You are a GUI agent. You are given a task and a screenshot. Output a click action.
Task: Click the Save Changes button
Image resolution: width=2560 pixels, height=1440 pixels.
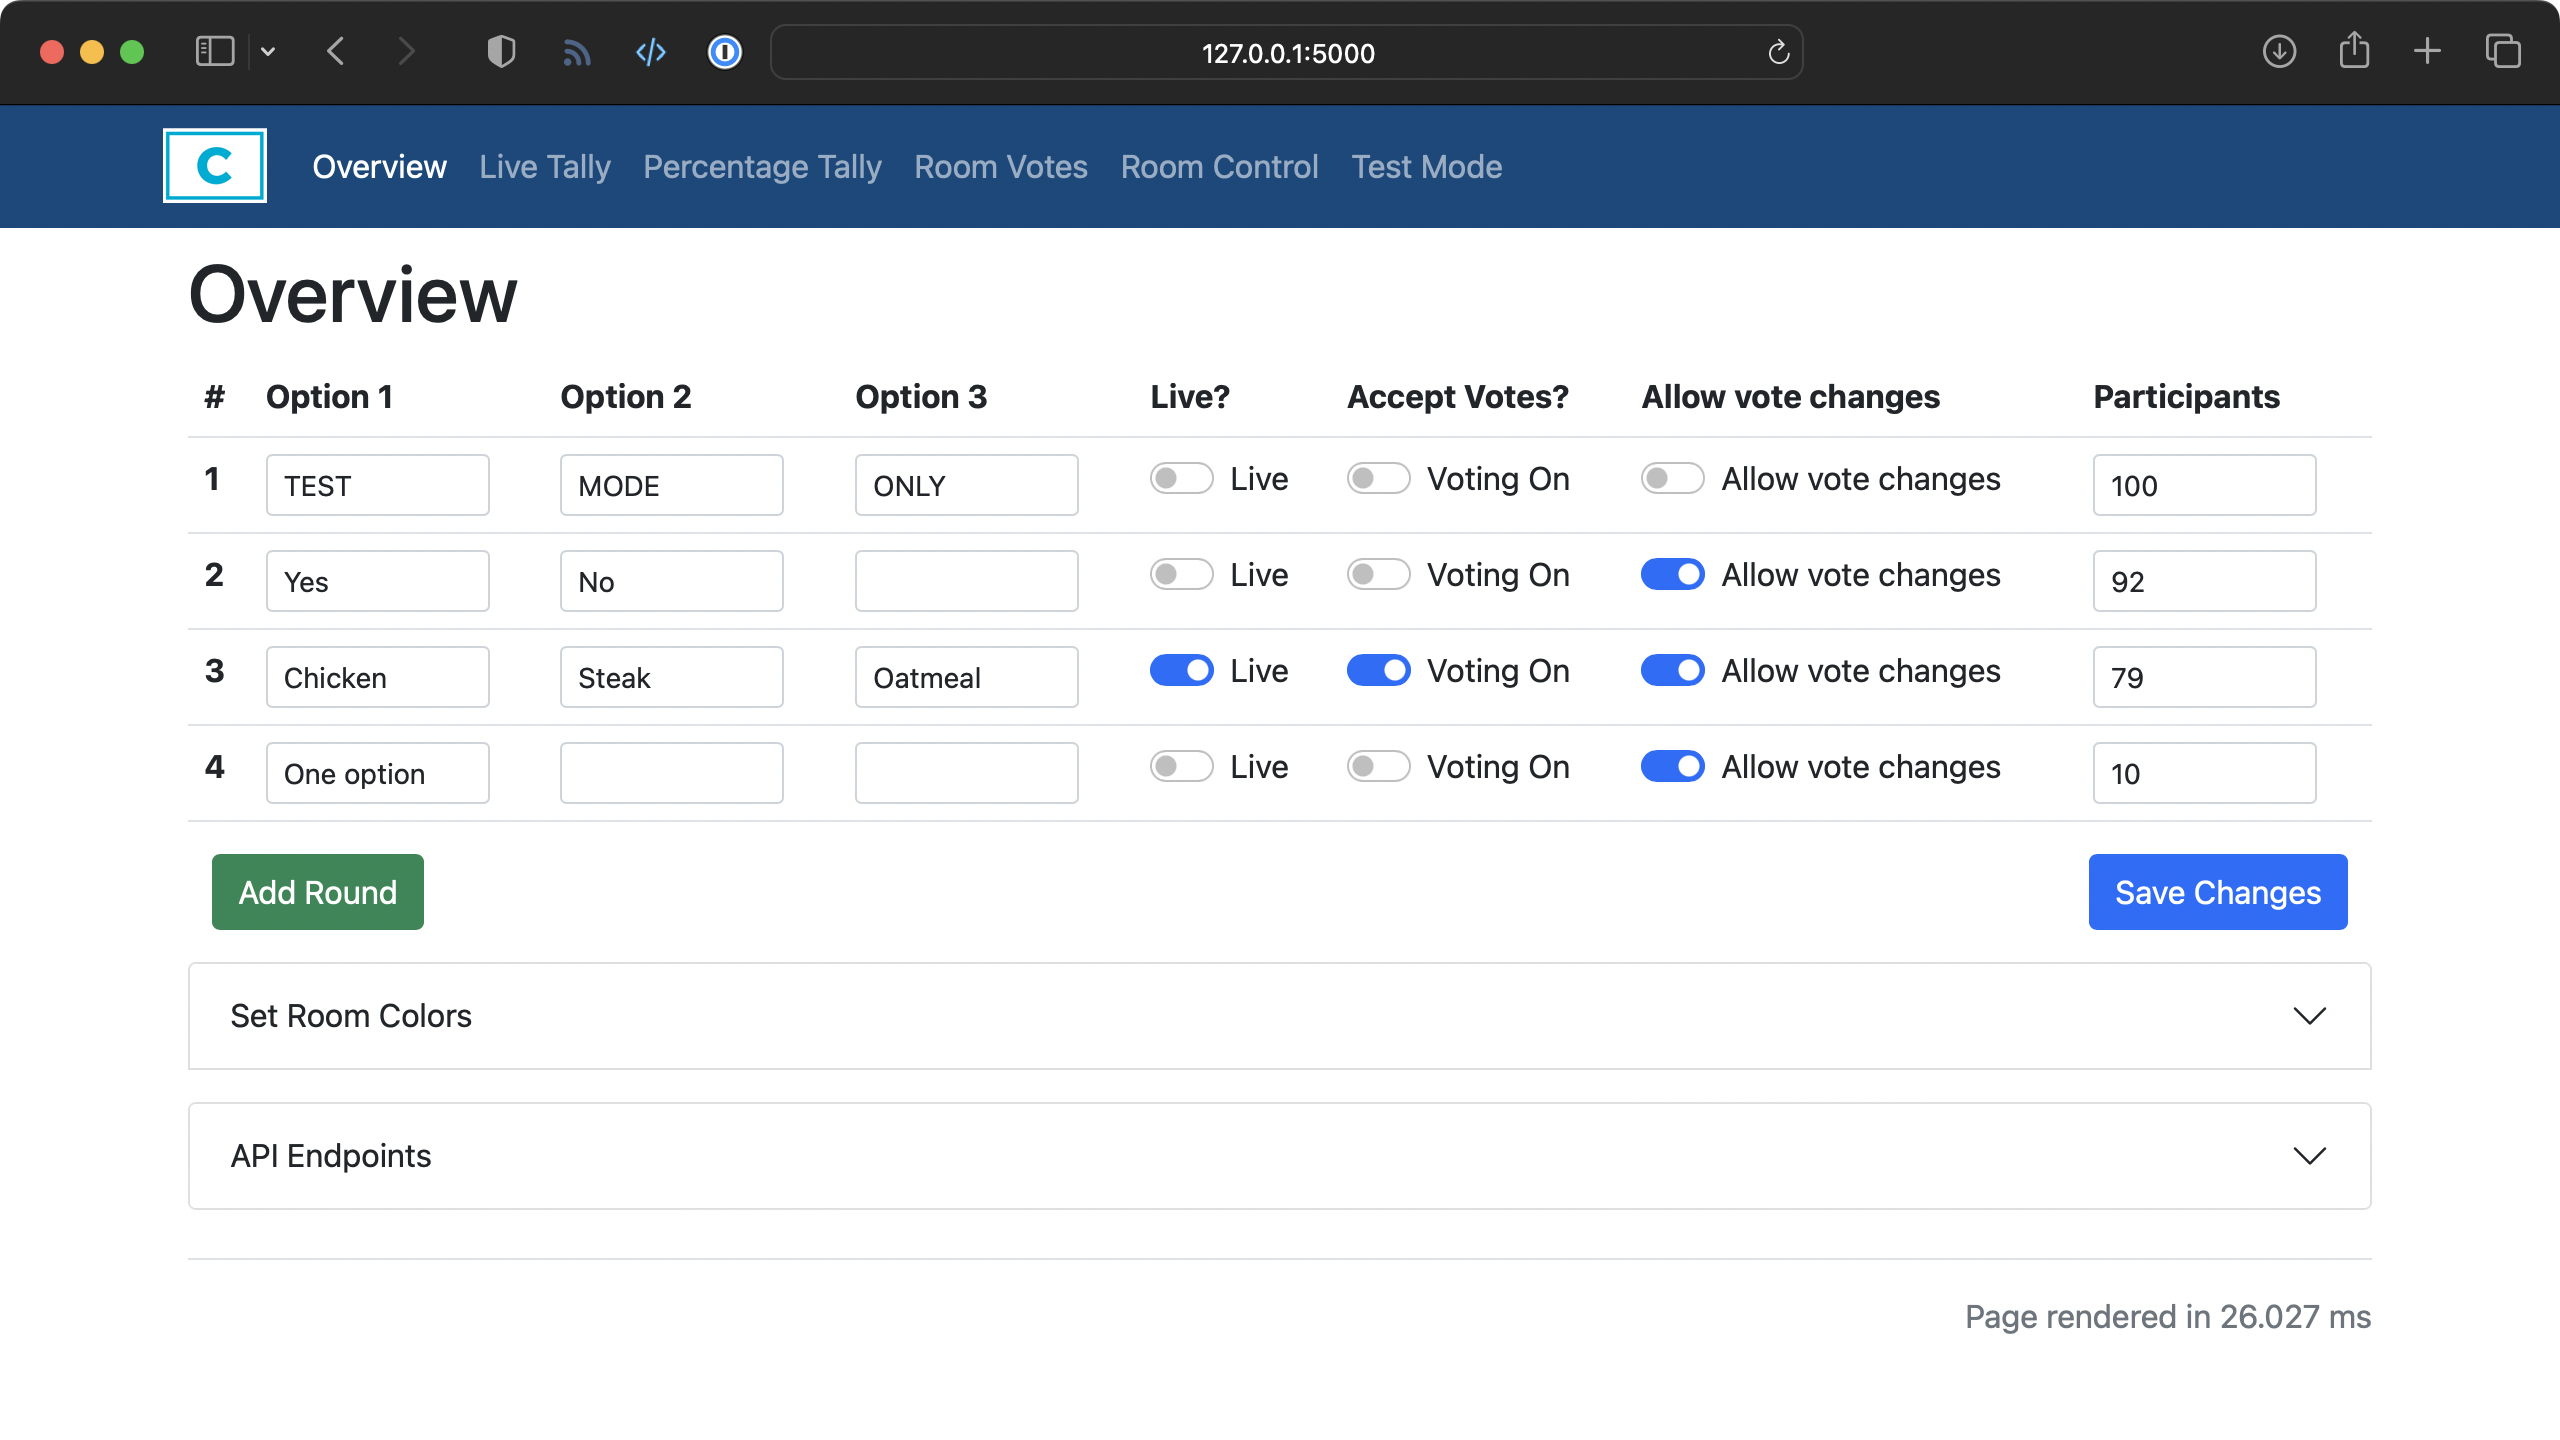[2217, 891]
